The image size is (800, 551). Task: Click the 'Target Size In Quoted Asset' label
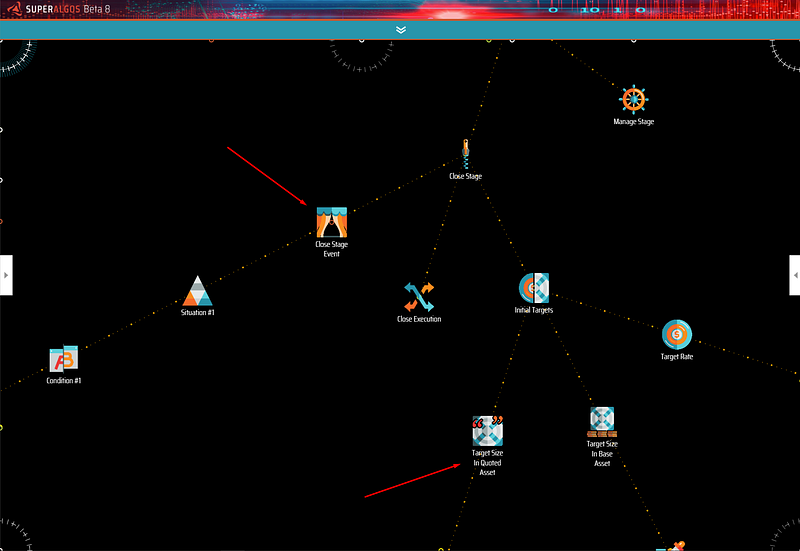pos(487,463)
